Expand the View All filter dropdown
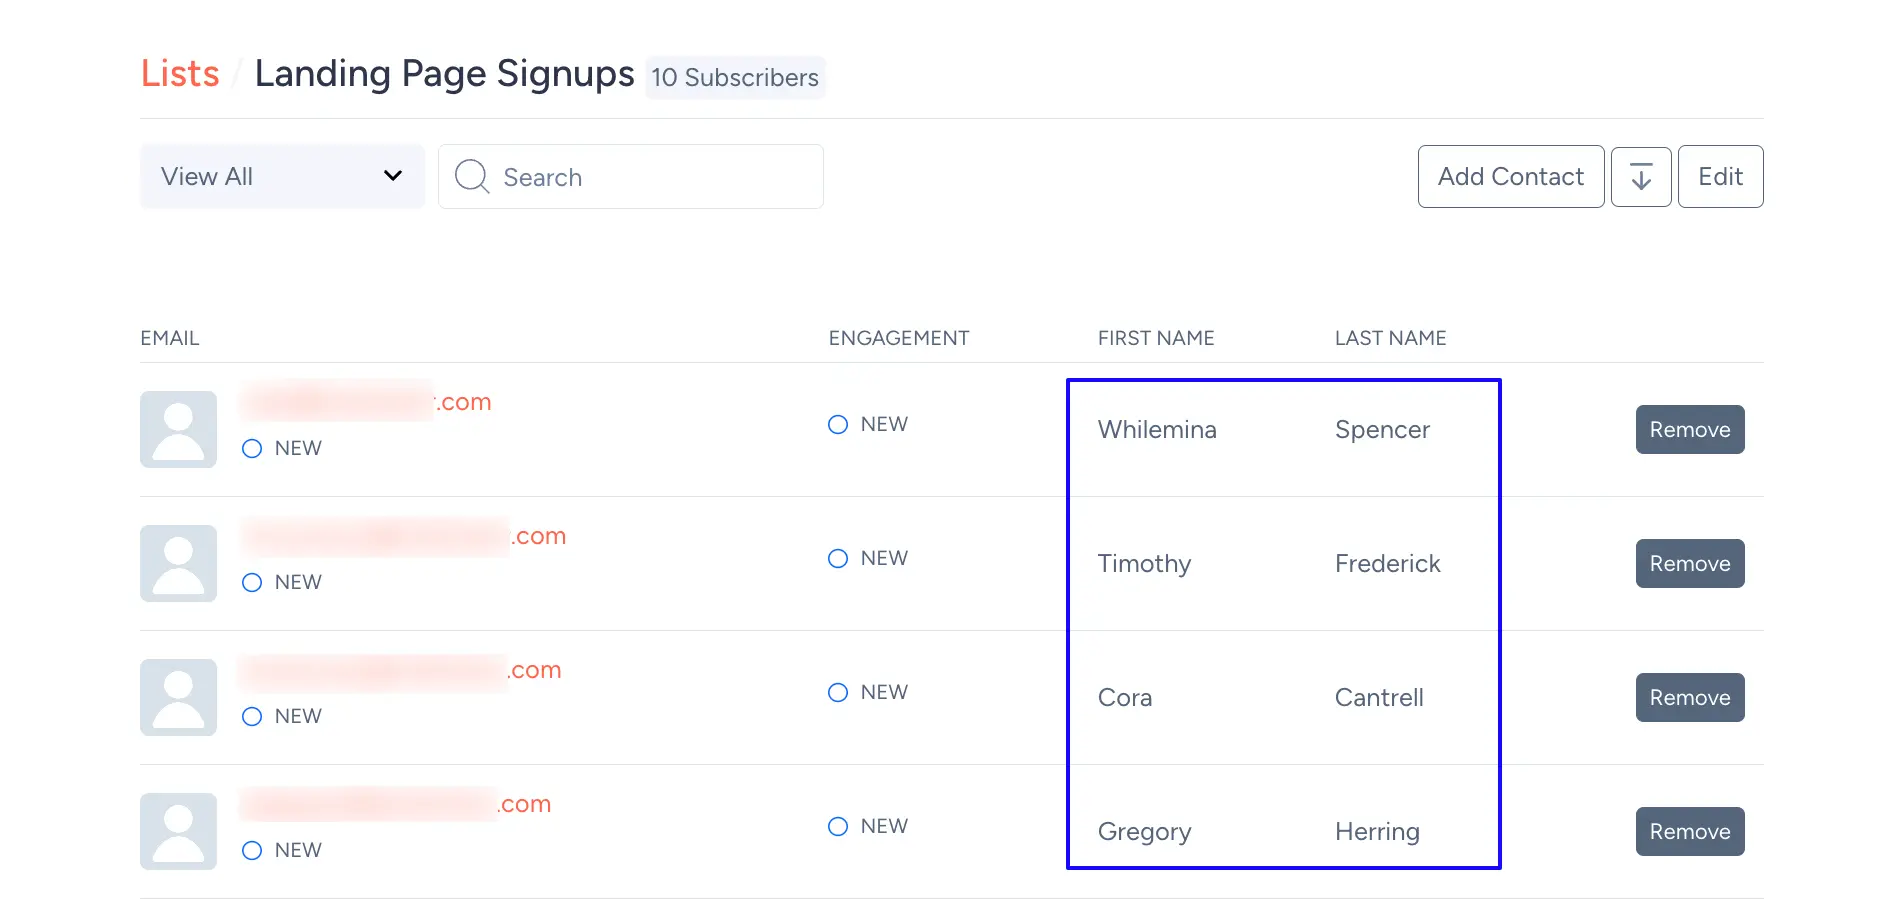This screenshot has height=904, width=1894. point(282,177)
